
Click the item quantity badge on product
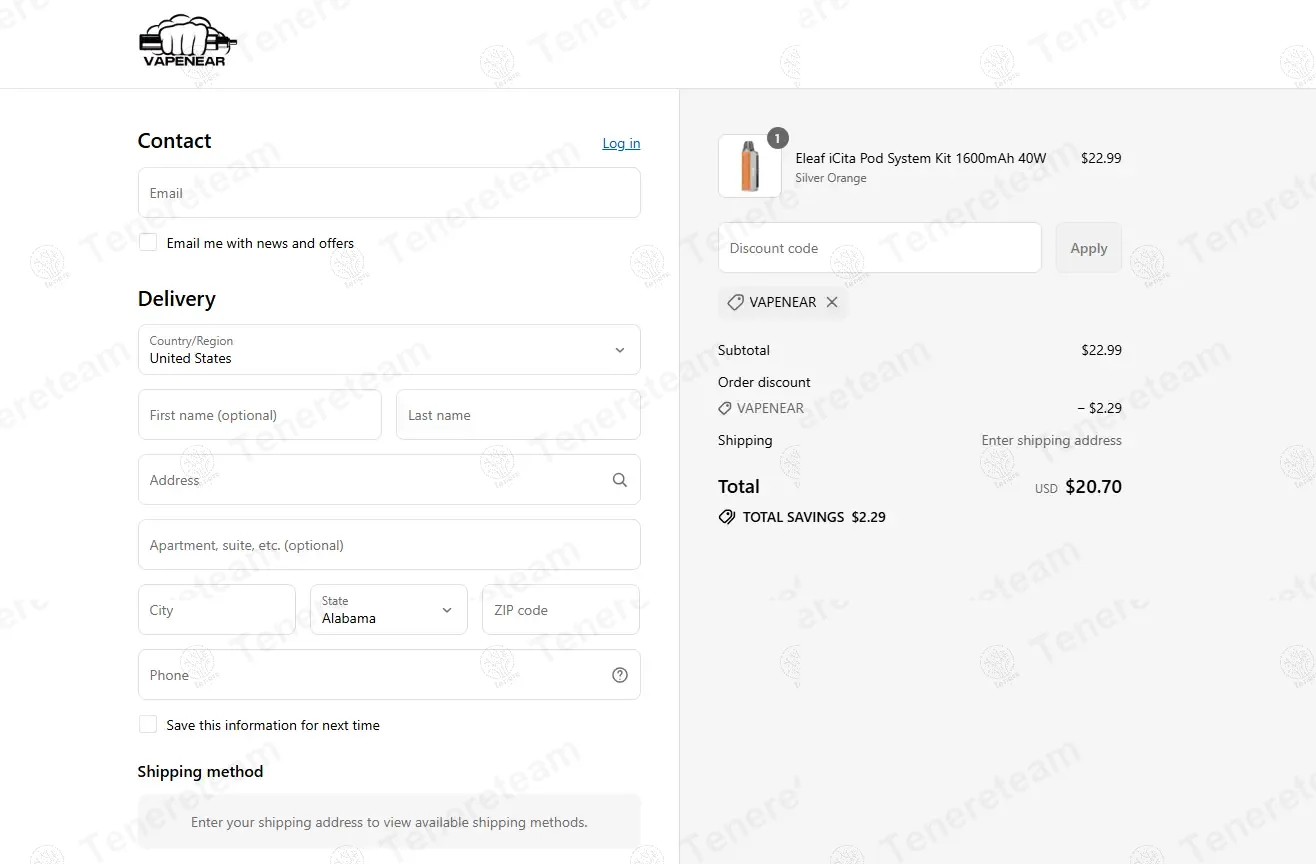pyautogui.click(x=778, y=138)
